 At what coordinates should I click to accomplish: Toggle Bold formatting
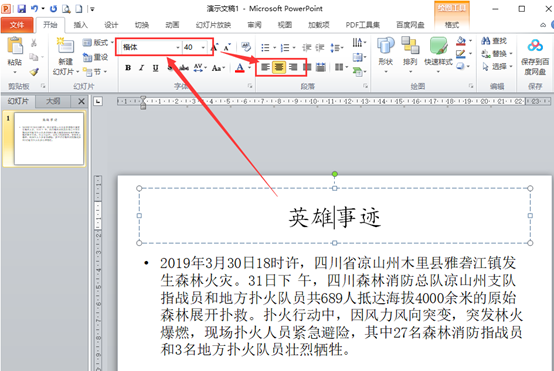[128, 68]
